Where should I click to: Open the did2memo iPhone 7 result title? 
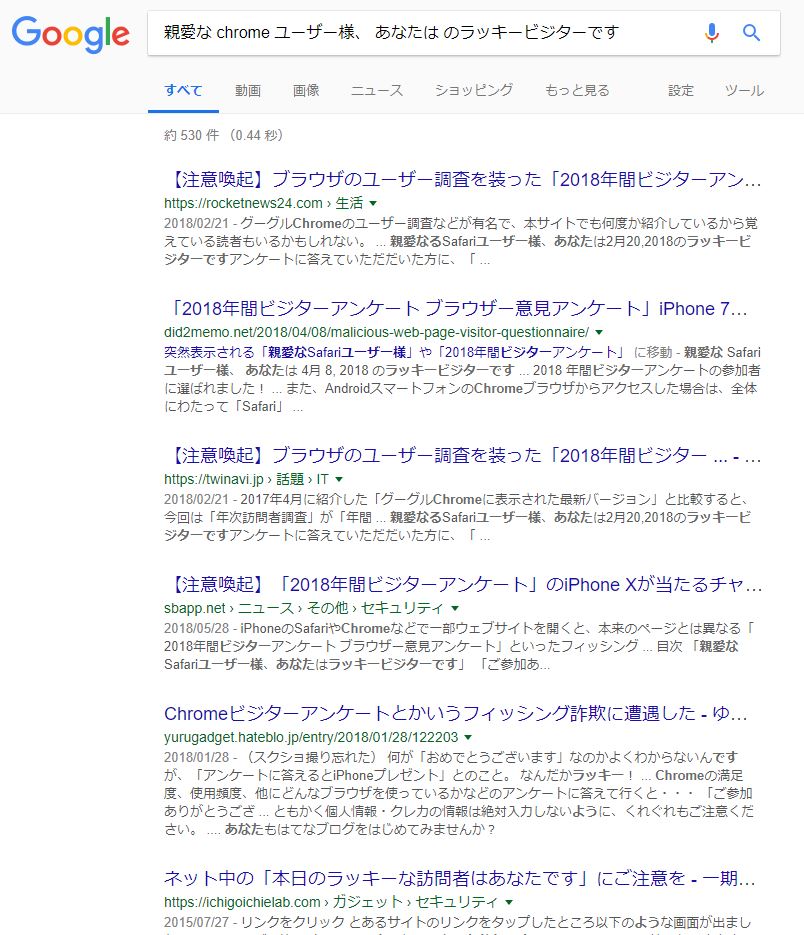pyautogui.click(x=456, y=308)
